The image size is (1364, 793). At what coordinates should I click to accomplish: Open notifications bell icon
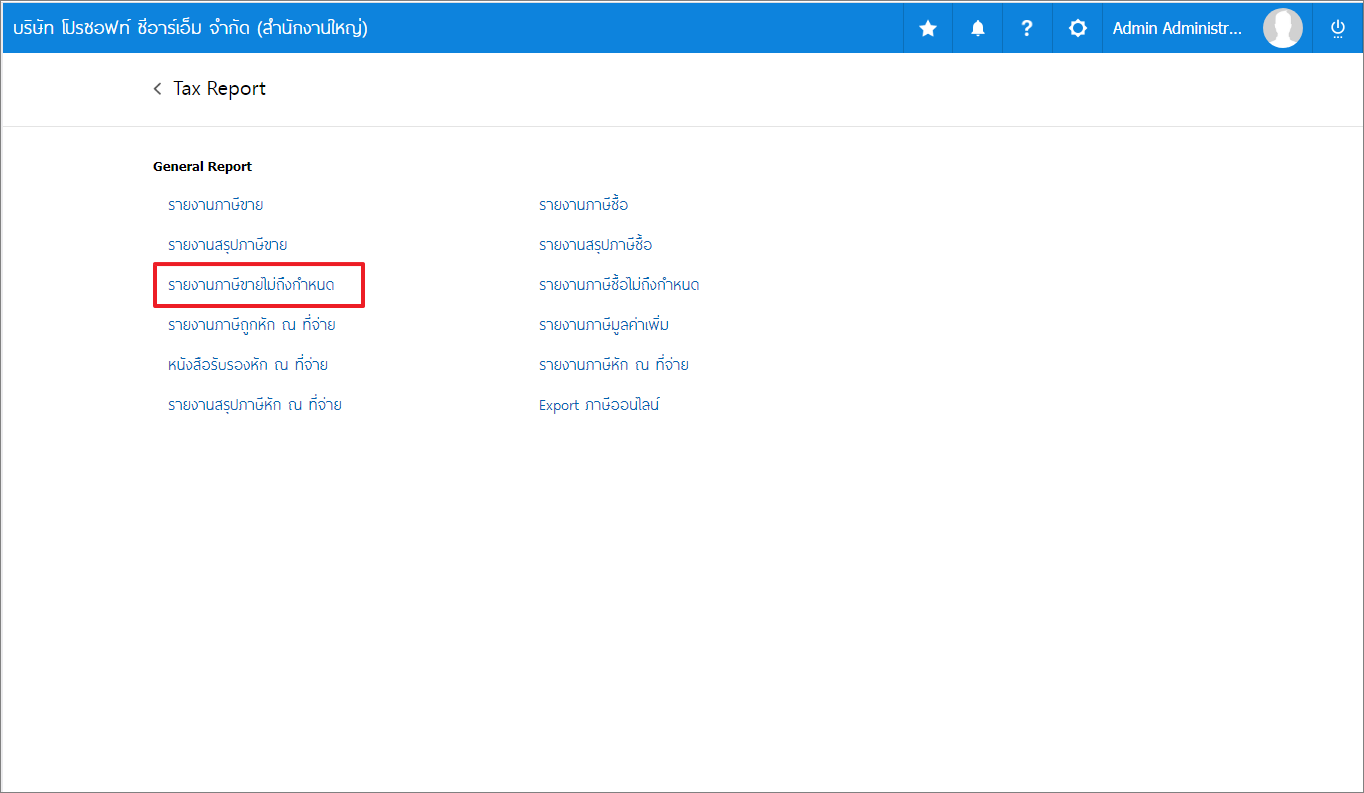[978, 28]
